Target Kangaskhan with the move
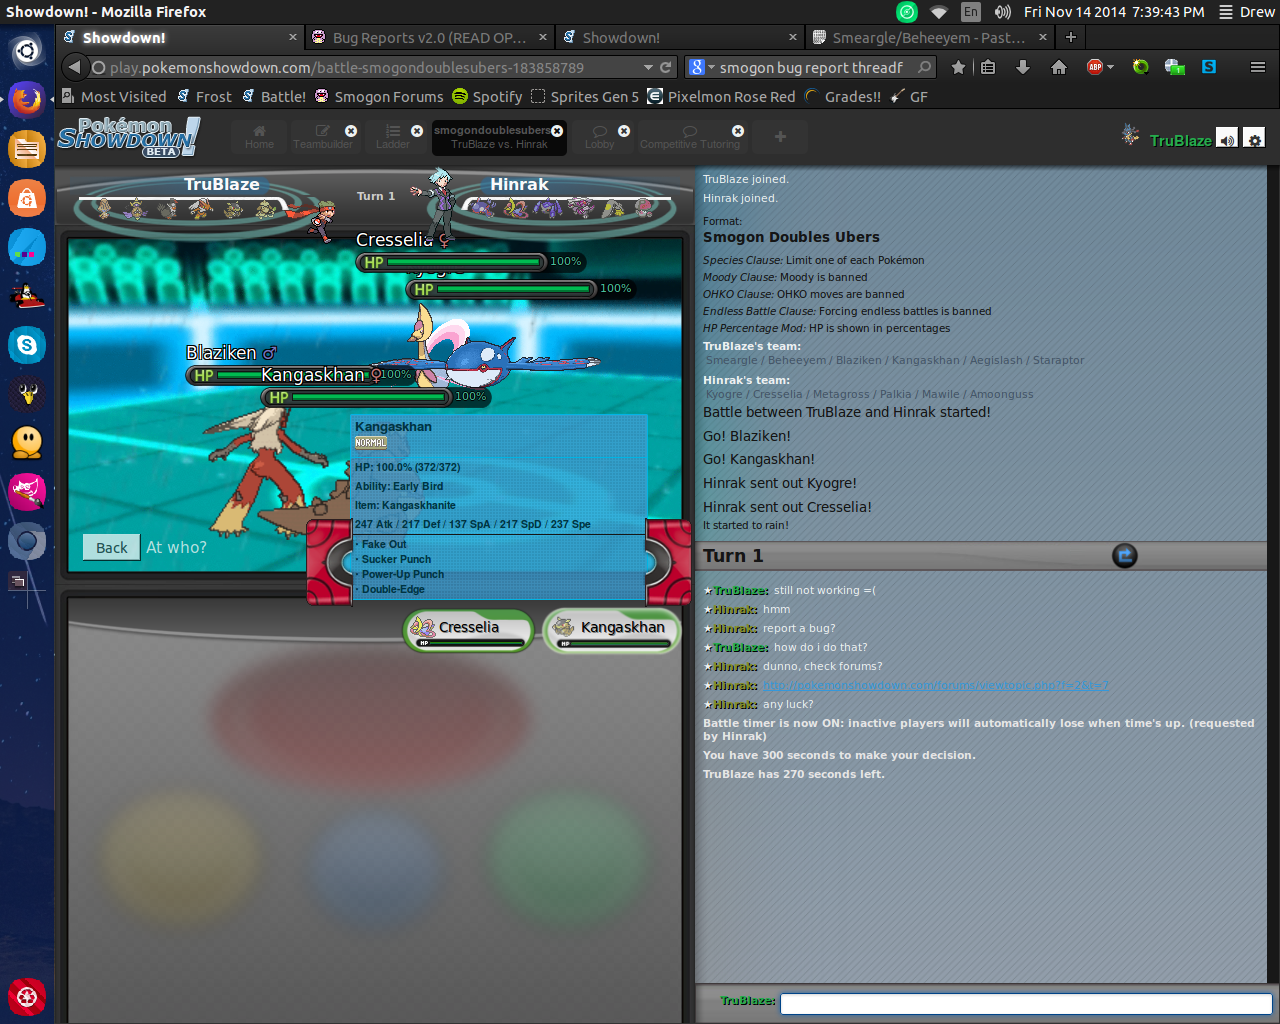This screenshot has height=1024, width=1280. click(x=612, y=631)
